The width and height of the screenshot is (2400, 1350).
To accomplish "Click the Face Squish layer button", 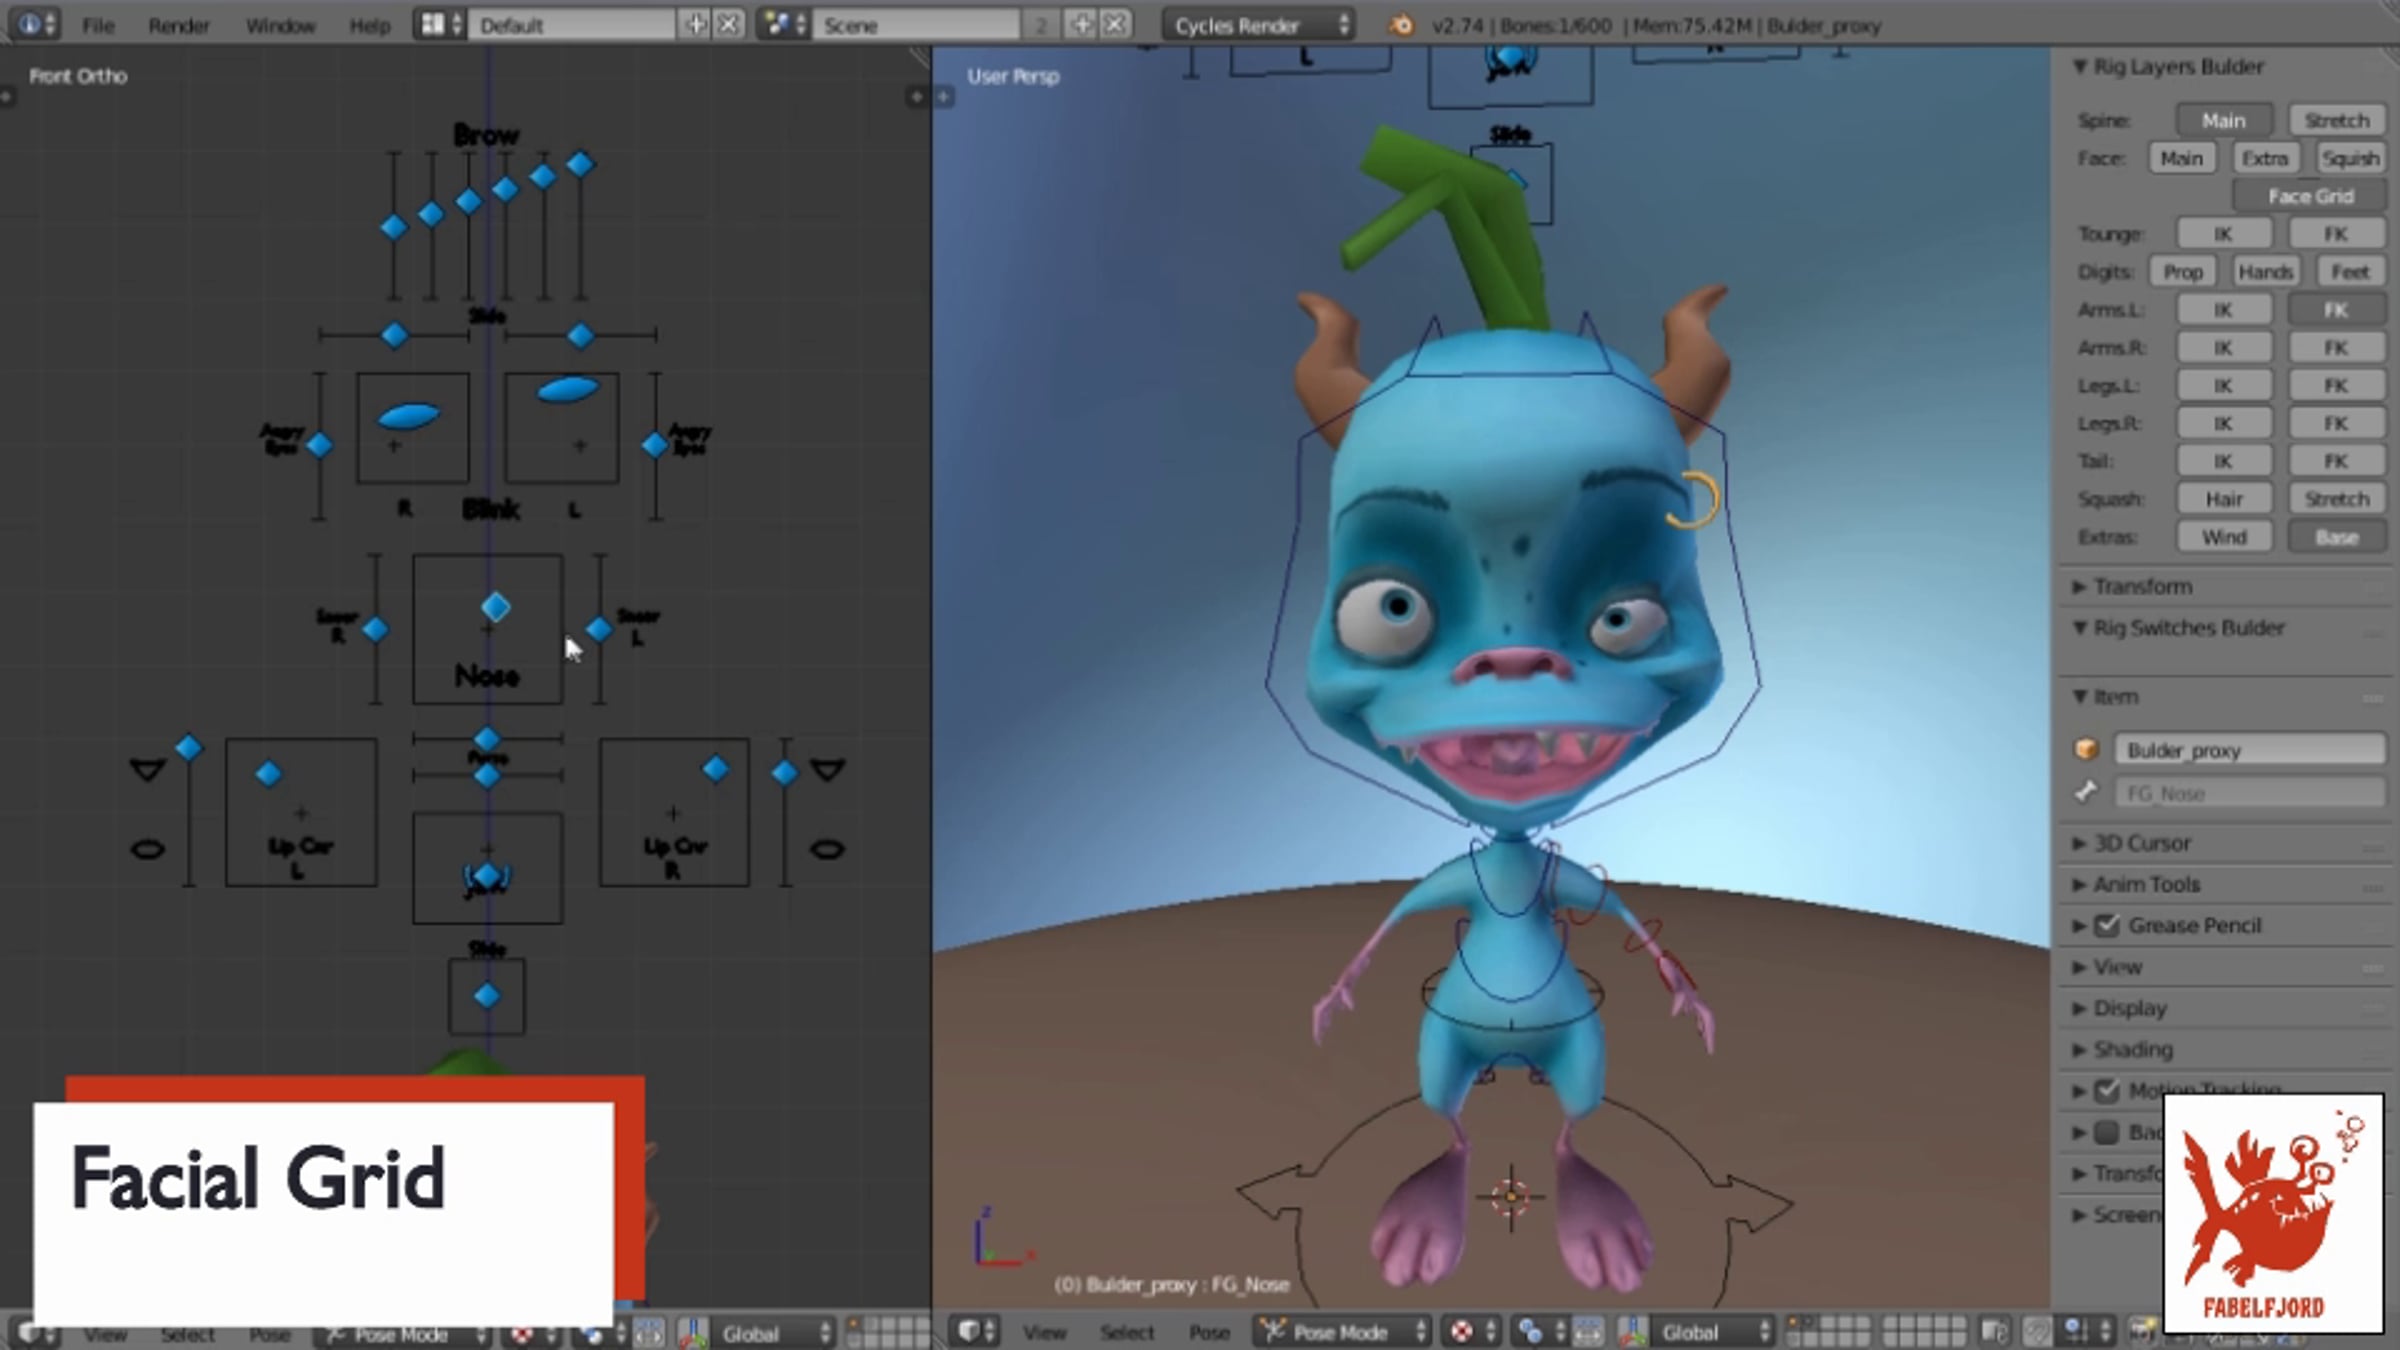I will click(x=2349, y=158).
